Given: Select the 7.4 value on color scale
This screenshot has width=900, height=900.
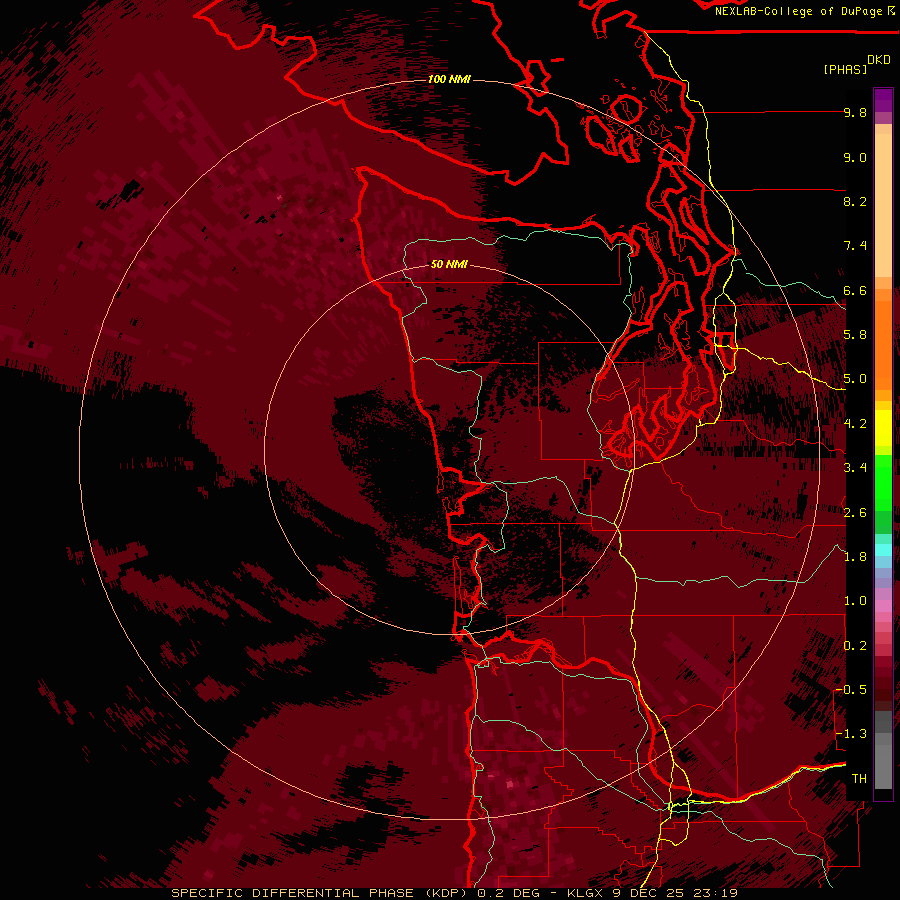Looking at the screenshot, I should point(855,246).
